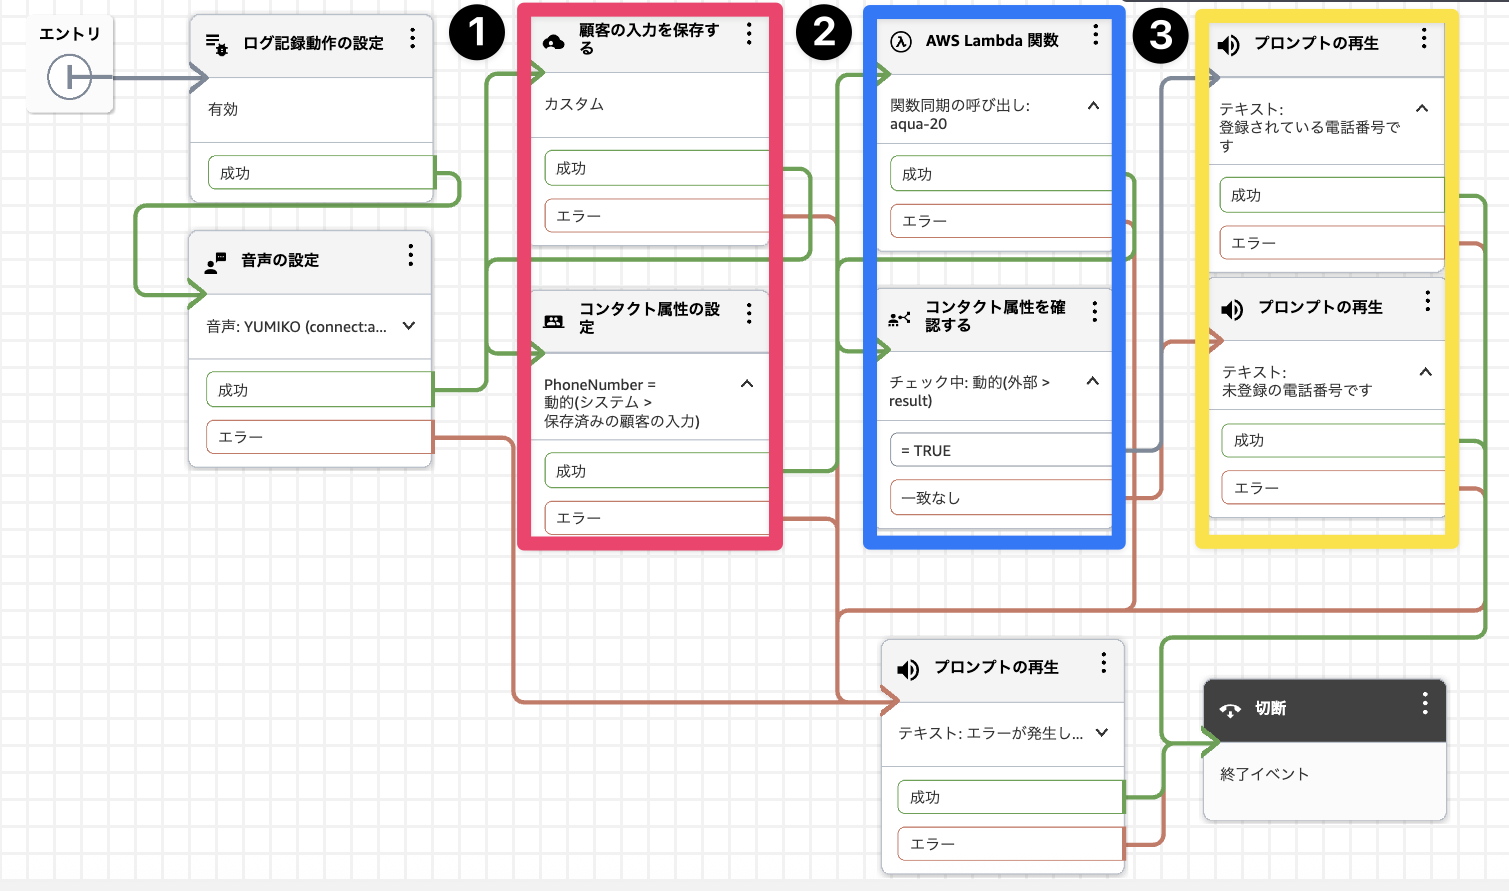Screen dimensions: 1509x891
Task: Select the エラー output of AWS Lambda 関数
Action: [x=1002, y=221]
